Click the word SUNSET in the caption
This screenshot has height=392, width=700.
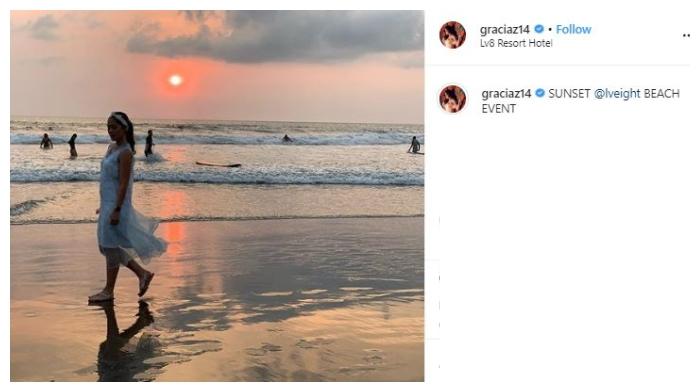569,94
